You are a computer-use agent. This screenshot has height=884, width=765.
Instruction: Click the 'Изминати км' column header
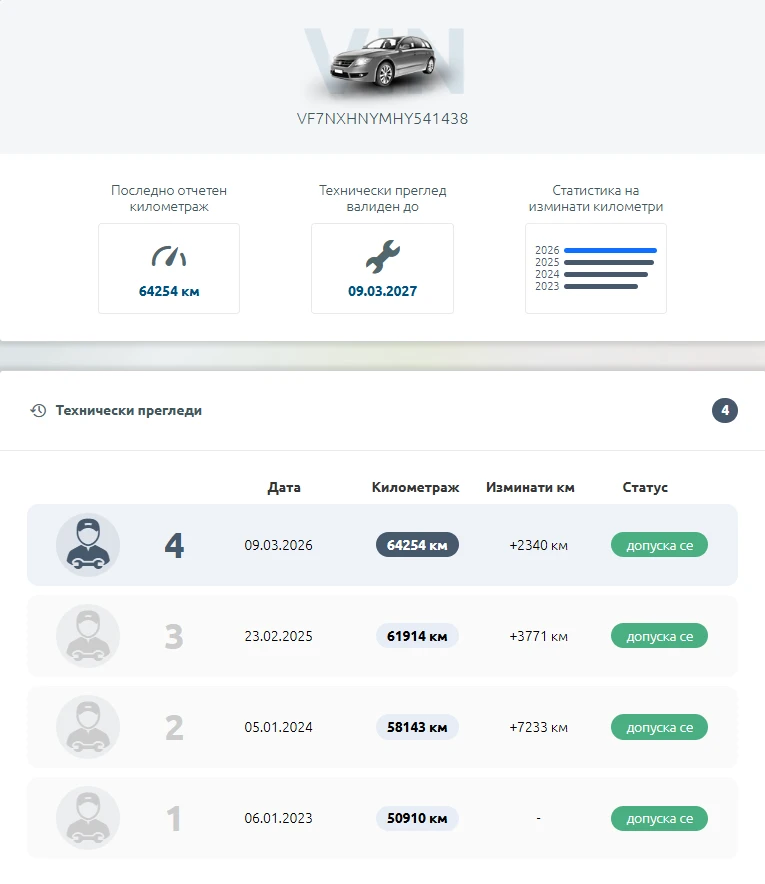click(530, 488)
